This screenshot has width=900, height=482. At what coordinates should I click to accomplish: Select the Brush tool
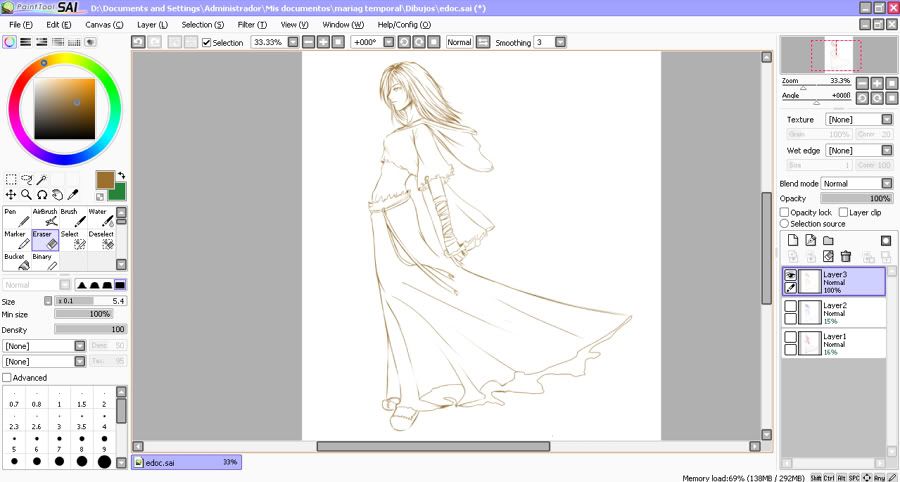73,217
